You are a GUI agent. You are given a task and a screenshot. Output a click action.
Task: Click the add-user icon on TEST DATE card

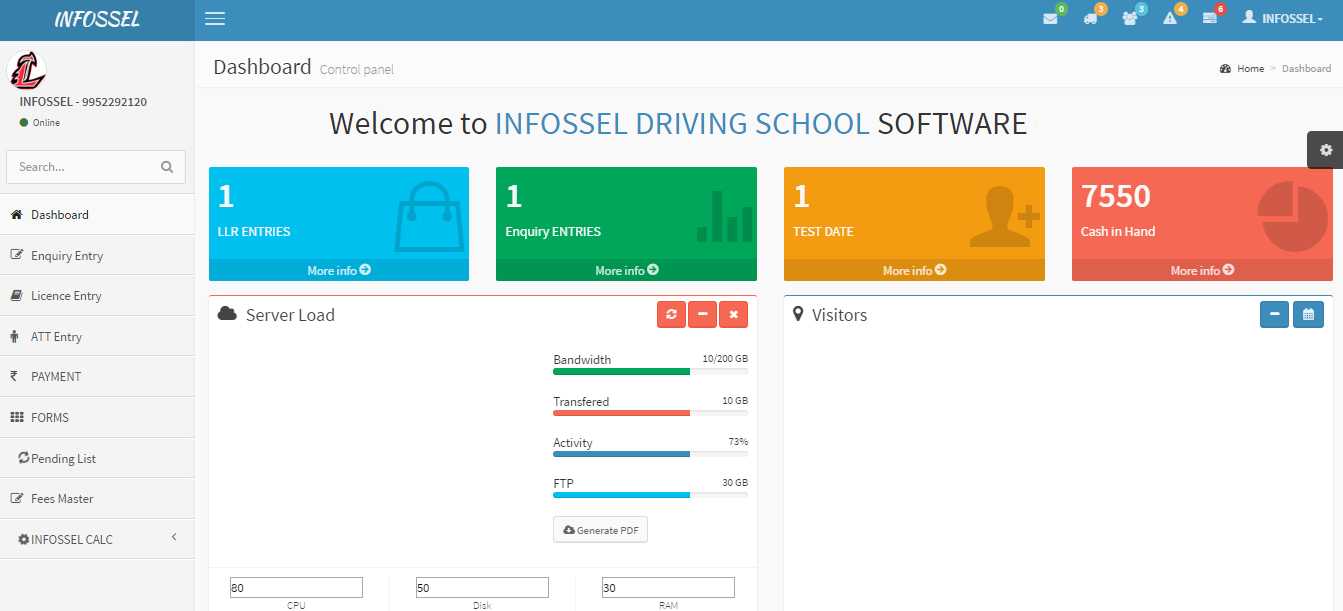pyautogui.click(x=1005, y=216)
